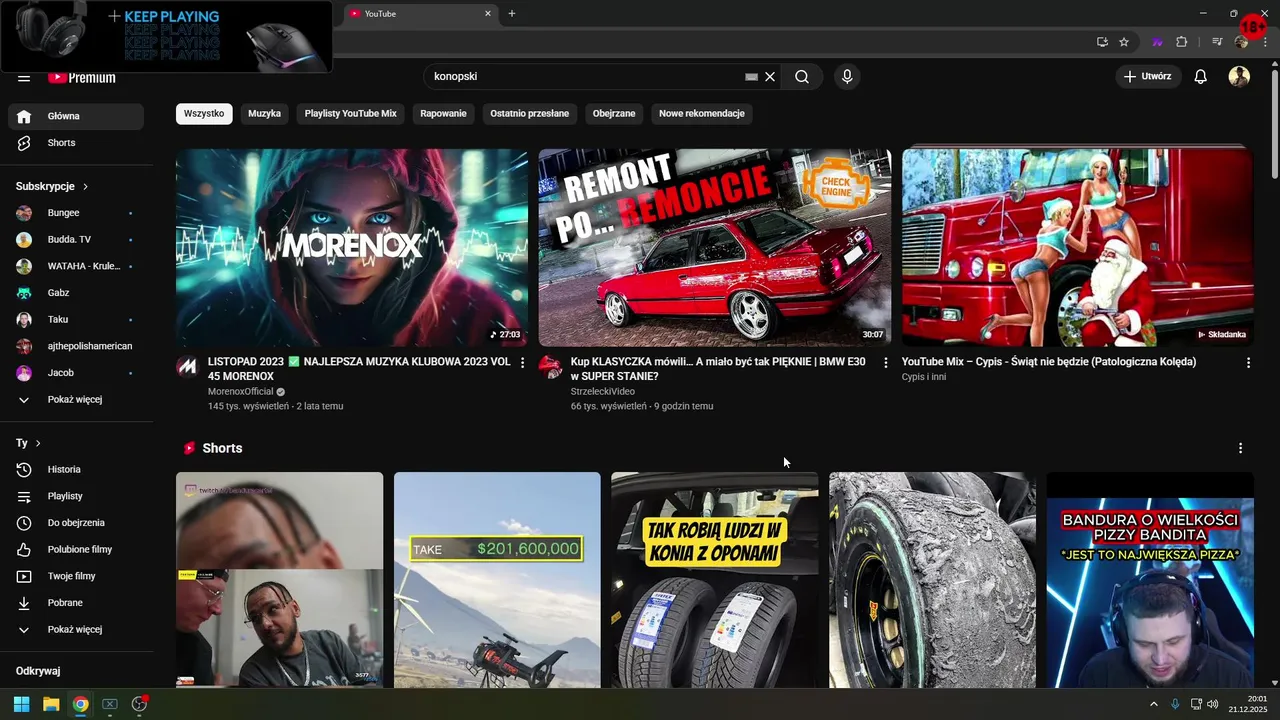Open more actions for the BMW E30 video
This screenshot has width=1280, height=720.
point(885,362)
